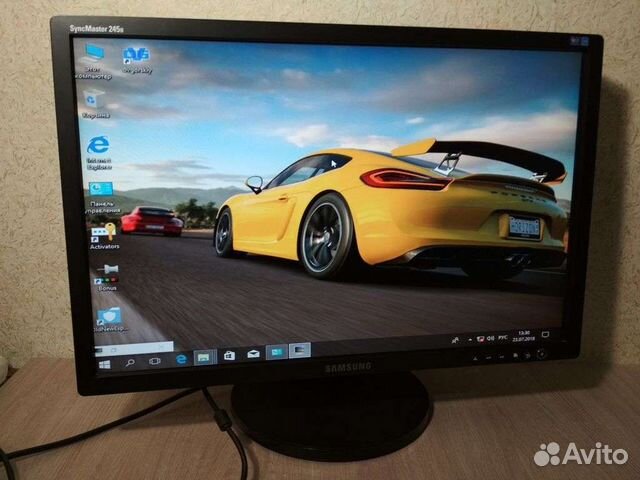Open the Mail app on the taskbar
Viewport: 640px width, 480px height.
tap(253, 354)
